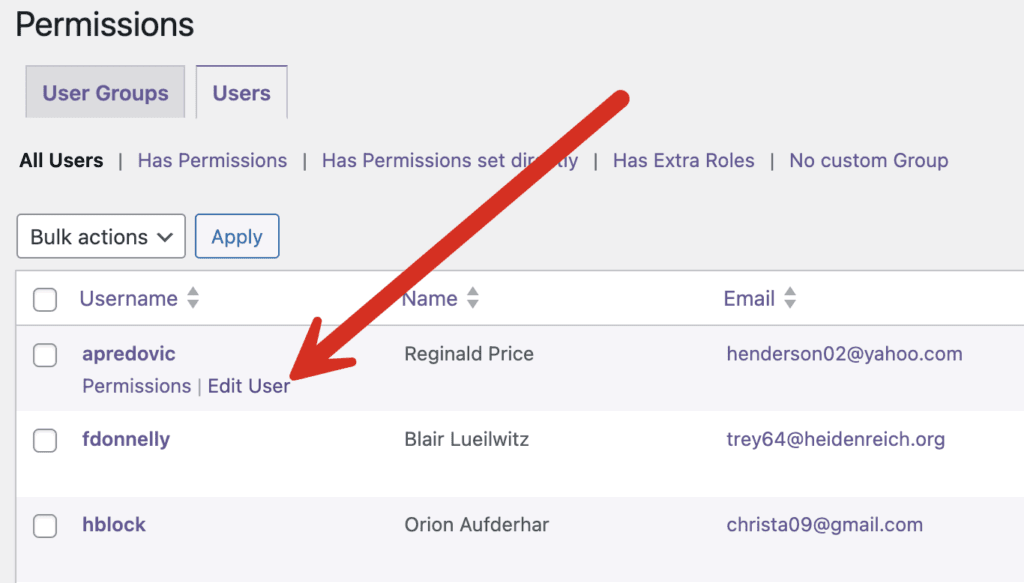Sort users by Username column arrows

pos(193,298)
